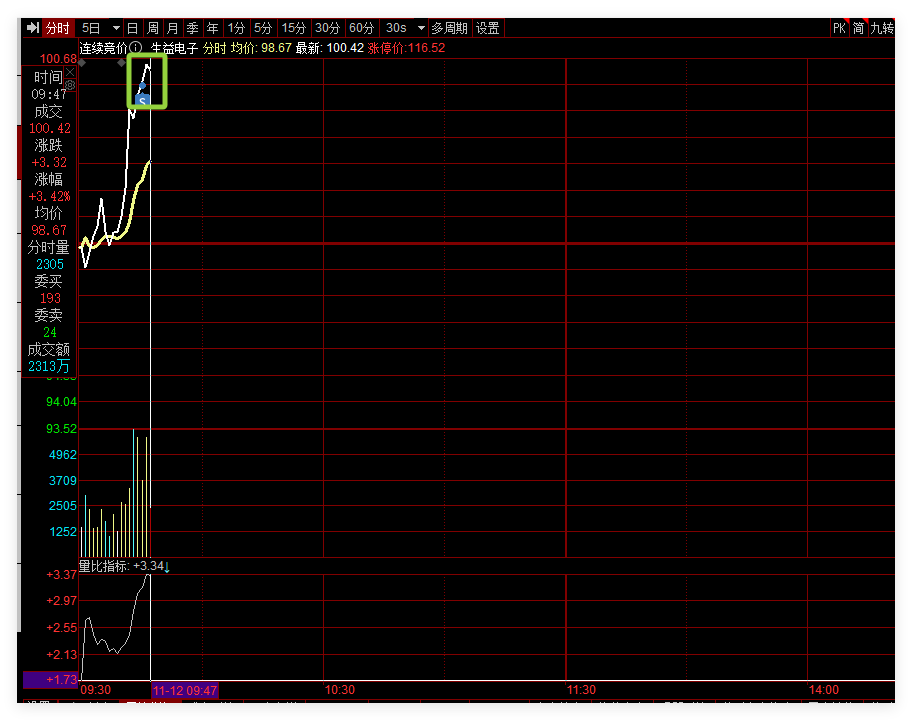
Task: Click the 分时量 2305 value in panel
Action: tap(49, 264)
